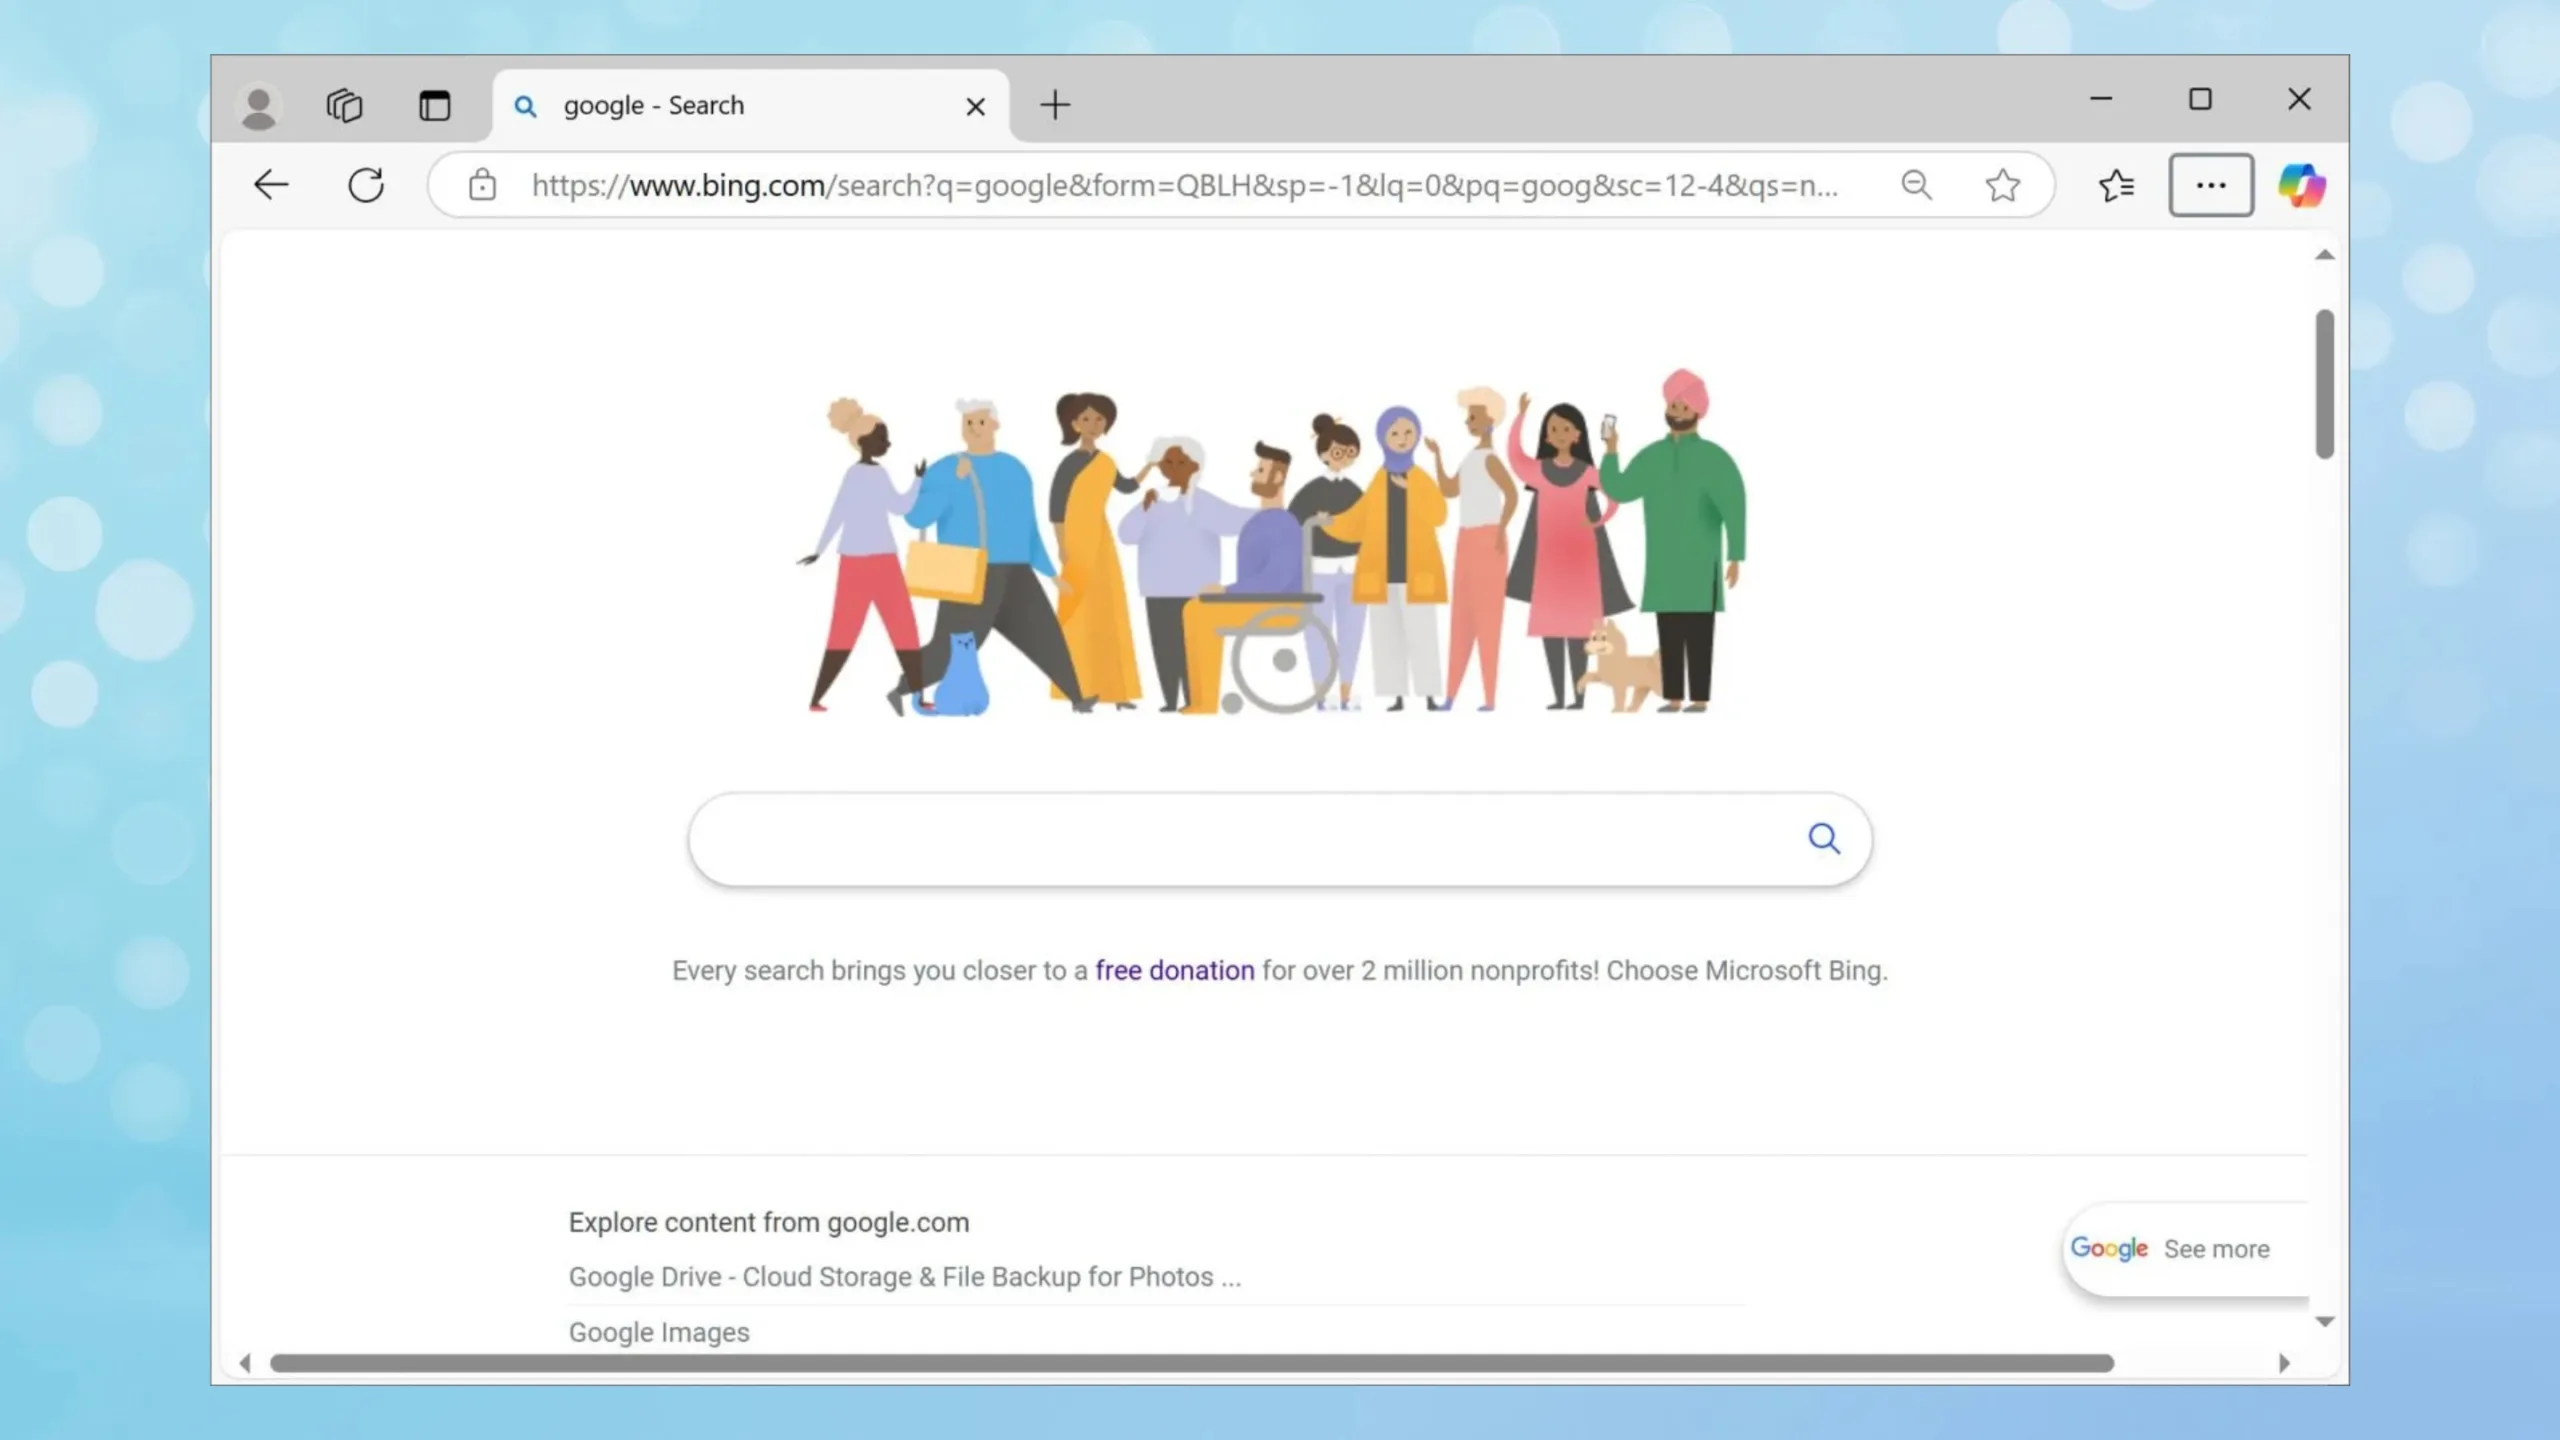Screen dimensions: 2560x1440
Task: Open the "free donation" link
Action: 1174,971
